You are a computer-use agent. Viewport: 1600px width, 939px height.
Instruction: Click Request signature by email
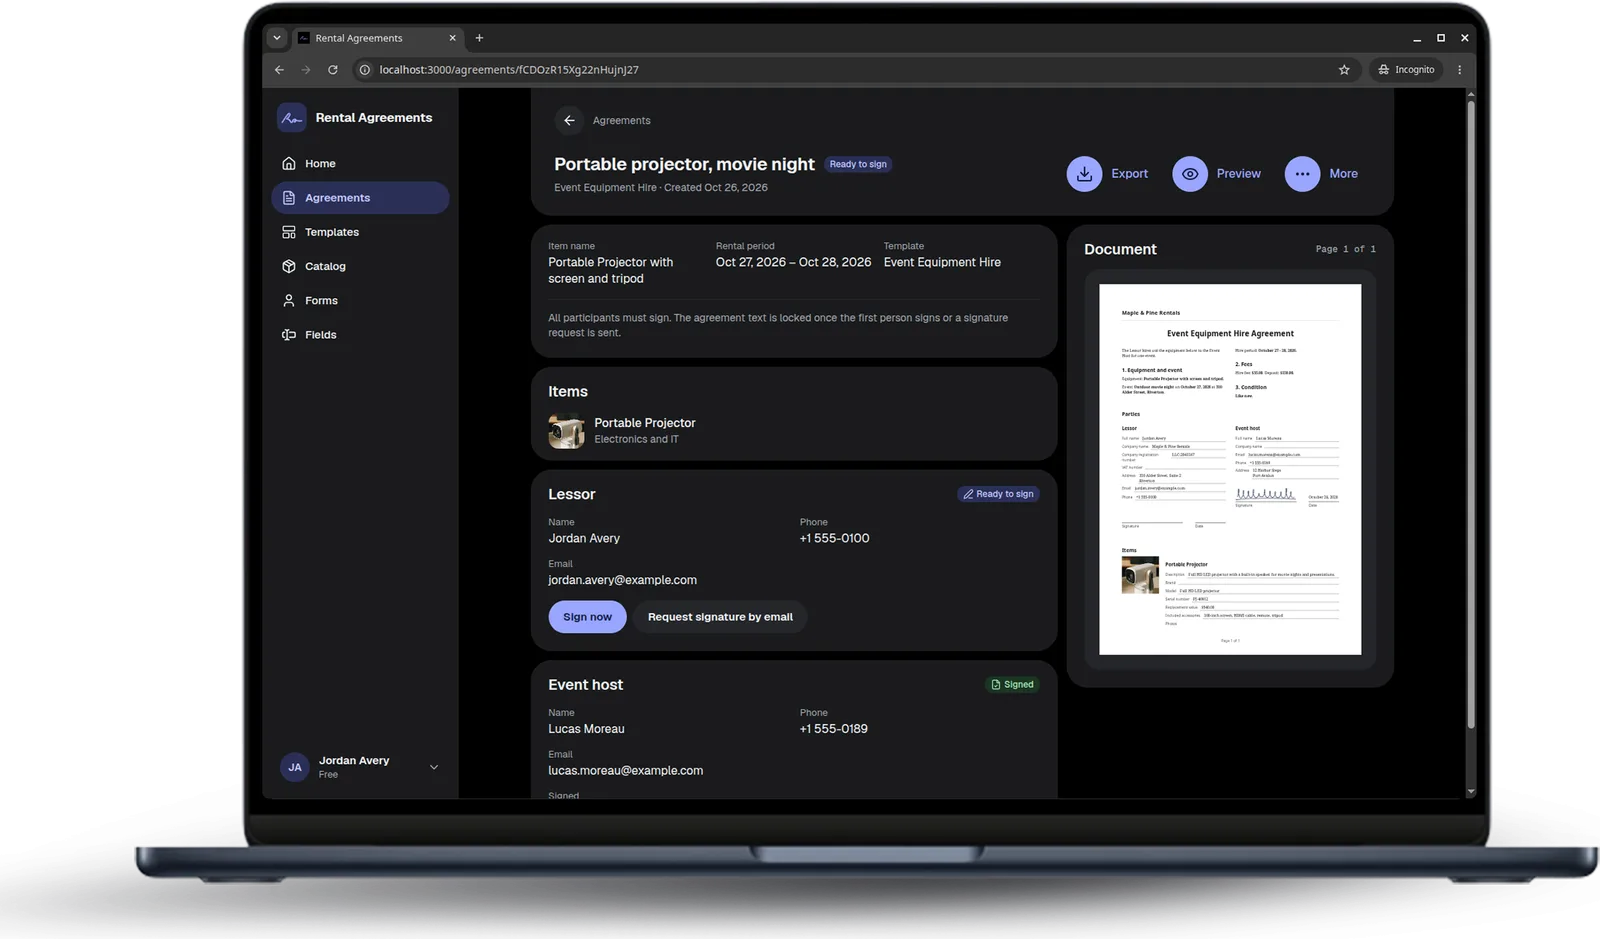click(x=720, y=617)
